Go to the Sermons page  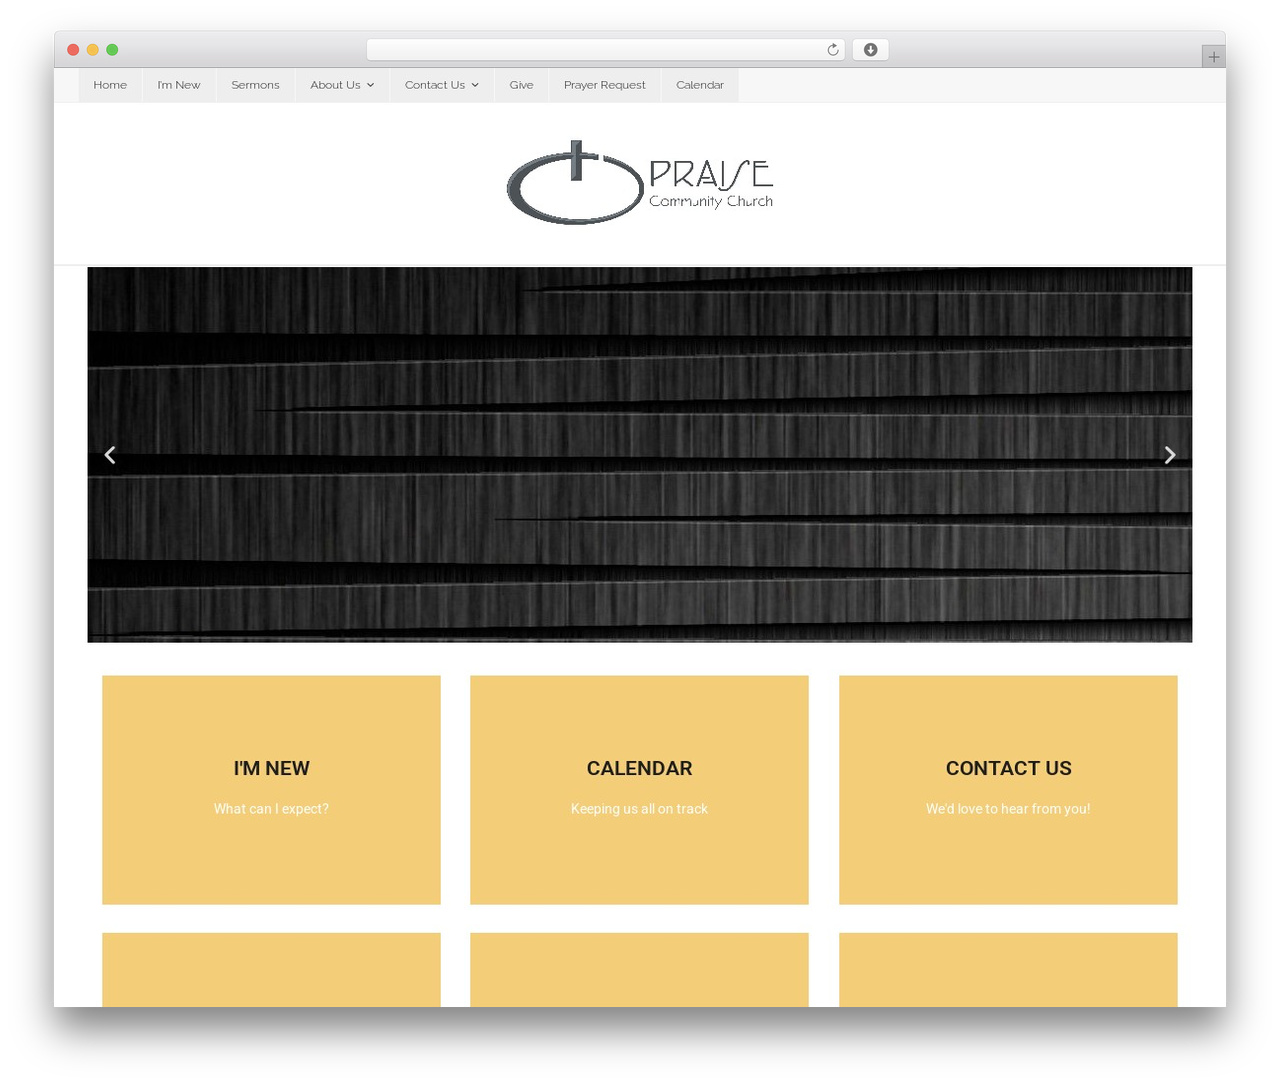tap(255, 85)
